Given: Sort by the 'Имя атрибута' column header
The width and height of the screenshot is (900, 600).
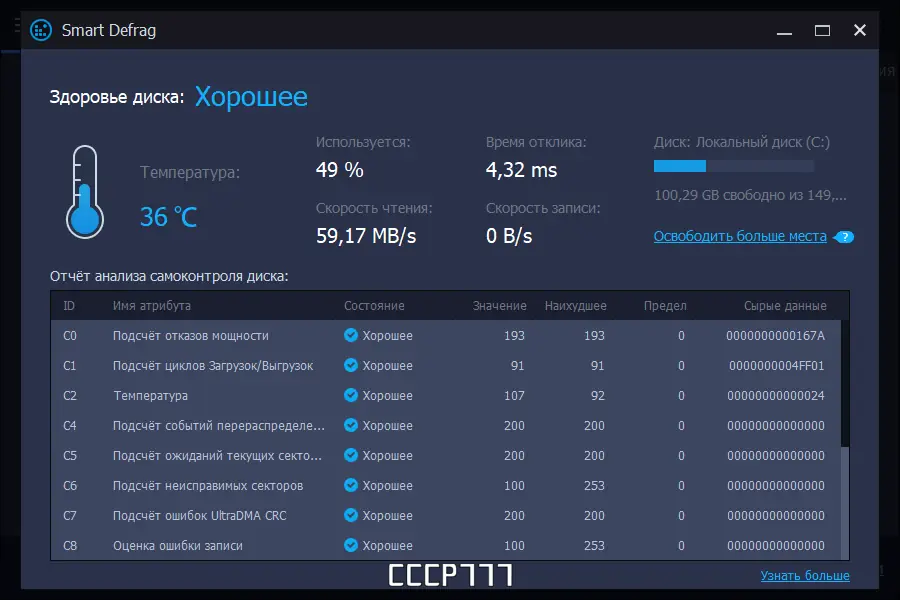Looking at the screenshot, I should pyautogui.click(x=152, y=306).
